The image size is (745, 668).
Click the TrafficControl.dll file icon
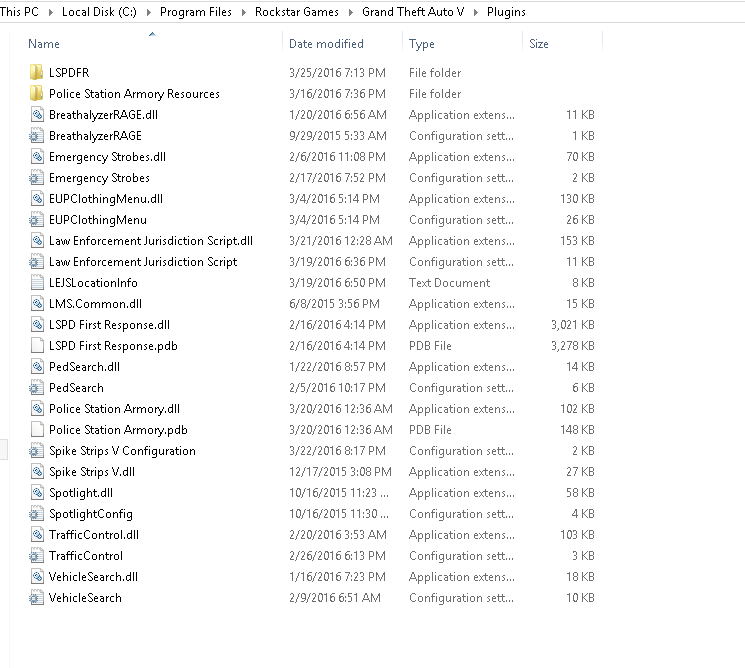pyautogui.click(x=37, y=534)
